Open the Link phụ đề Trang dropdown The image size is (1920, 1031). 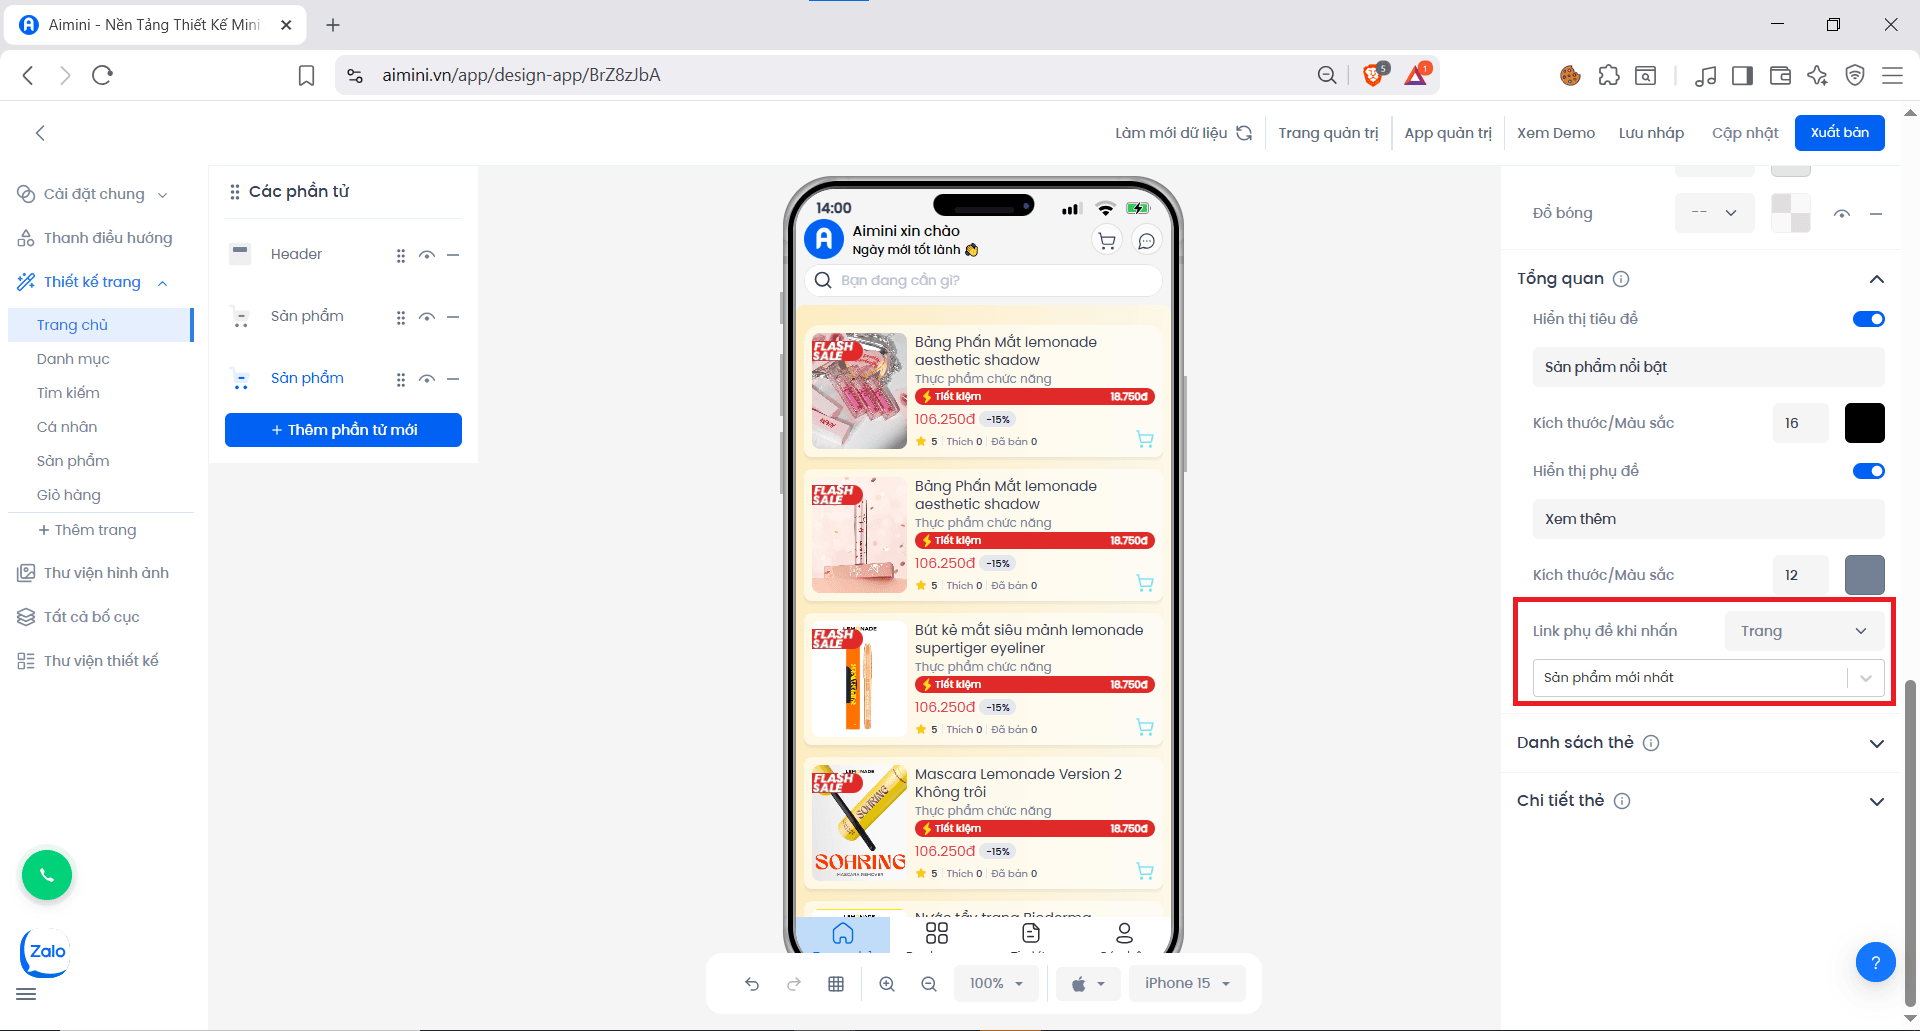[1803, 631]
